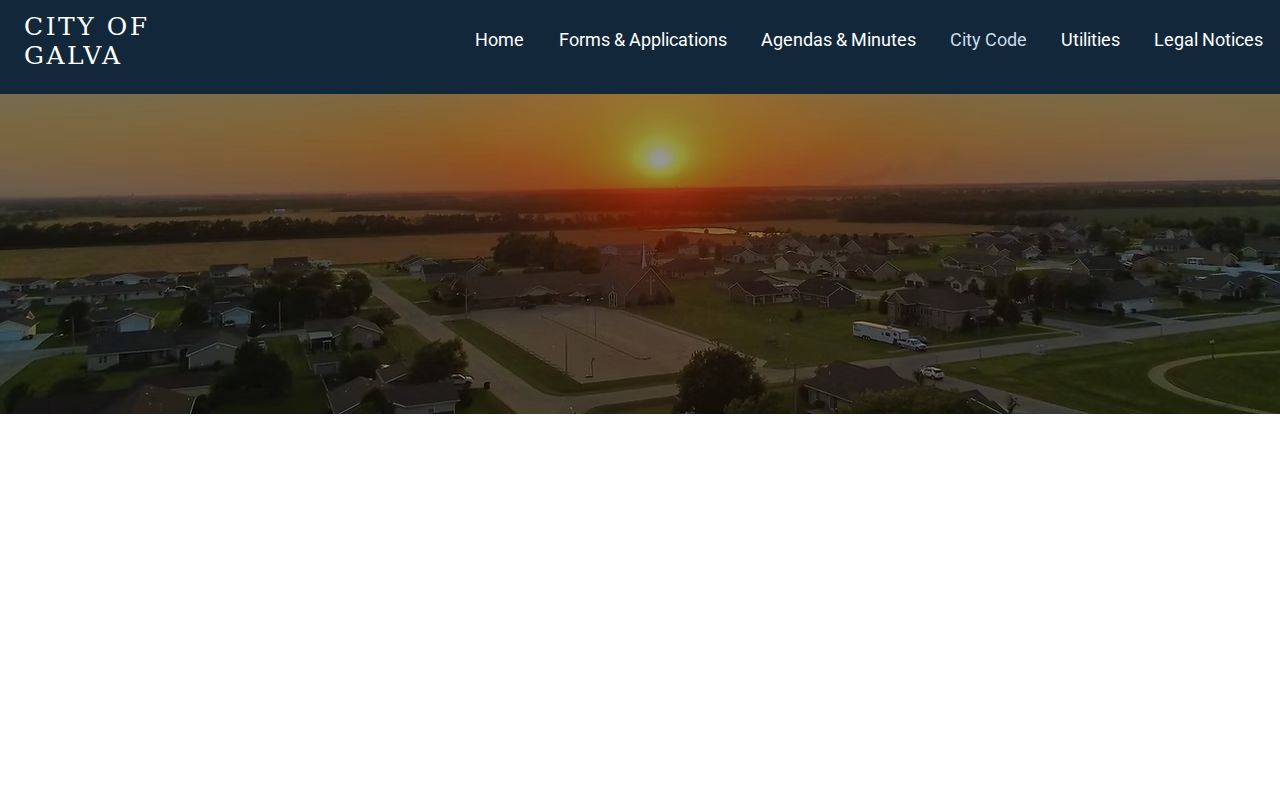1280x800 pixels.
Task: Click the sunset aerial banner image
Action: point(640,254)
